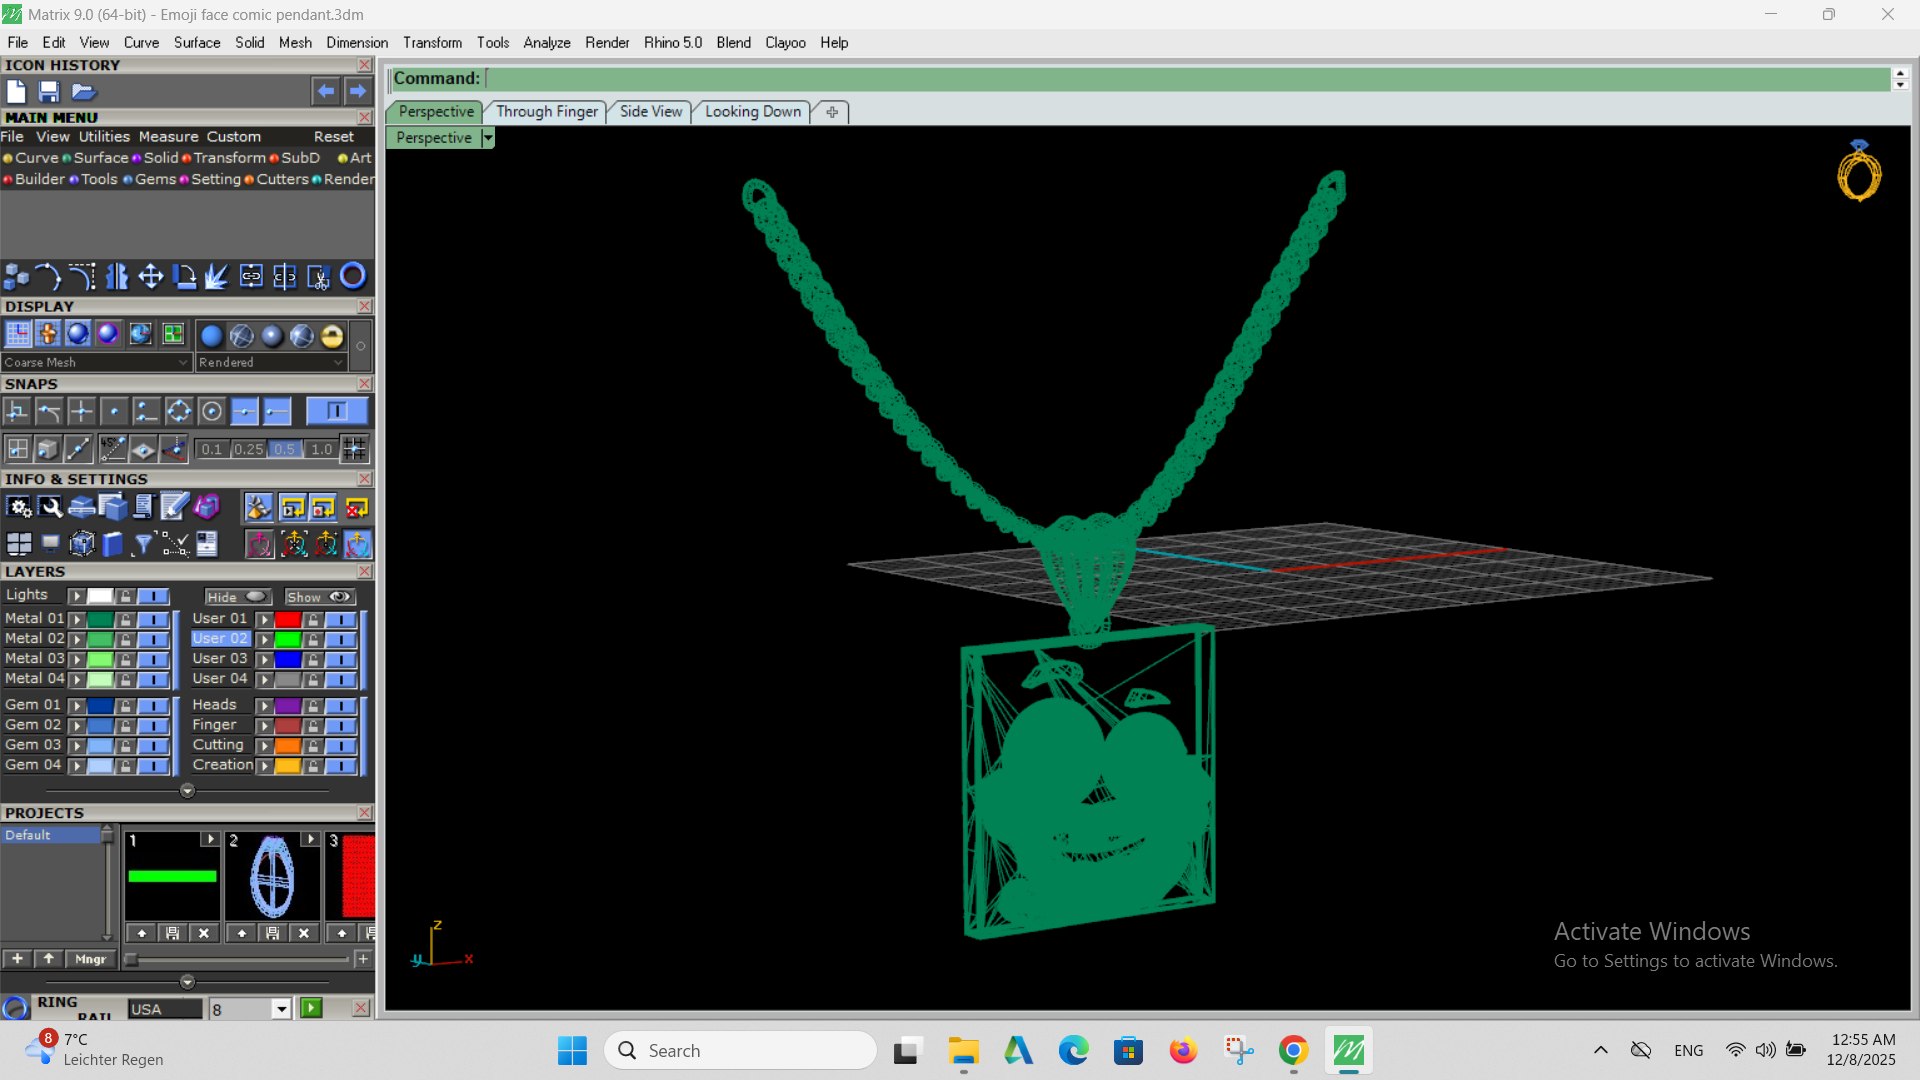Screen dimensions: 1920x1080
Task: Toggle the grid snap icon beside 1.0
Action: pos(354,449)
